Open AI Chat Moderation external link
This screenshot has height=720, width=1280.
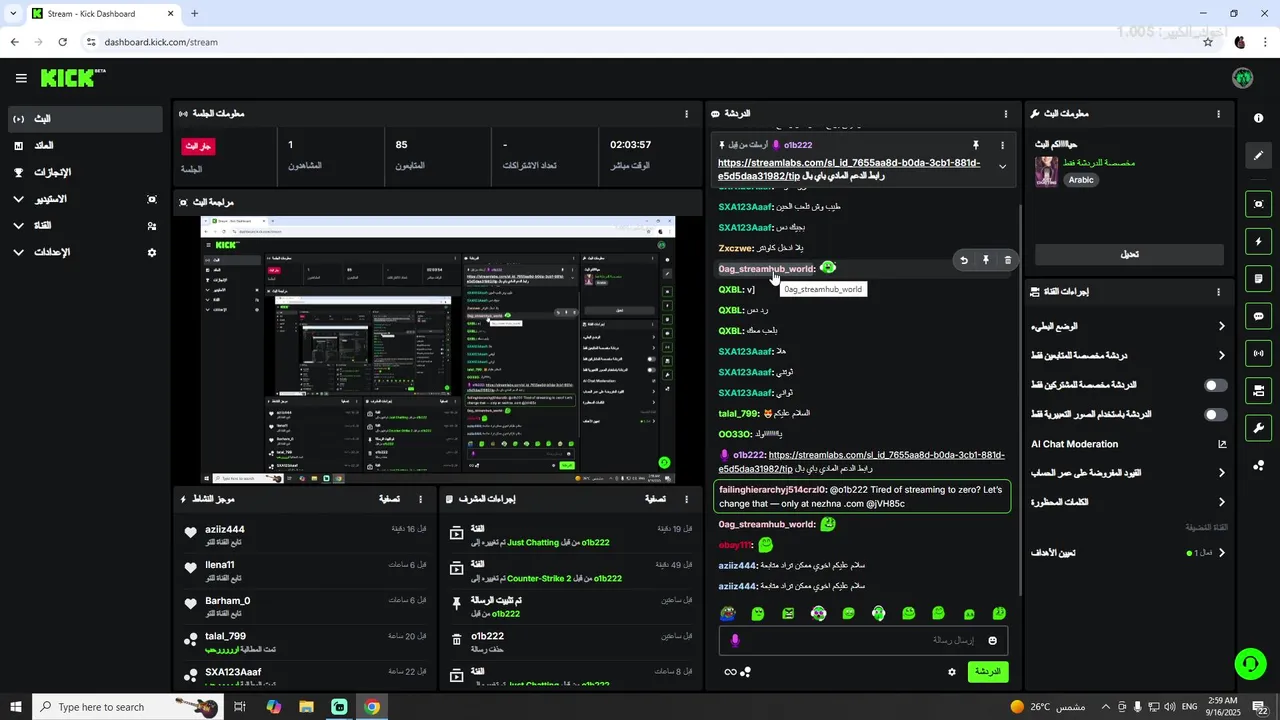tap(1222, 444)
